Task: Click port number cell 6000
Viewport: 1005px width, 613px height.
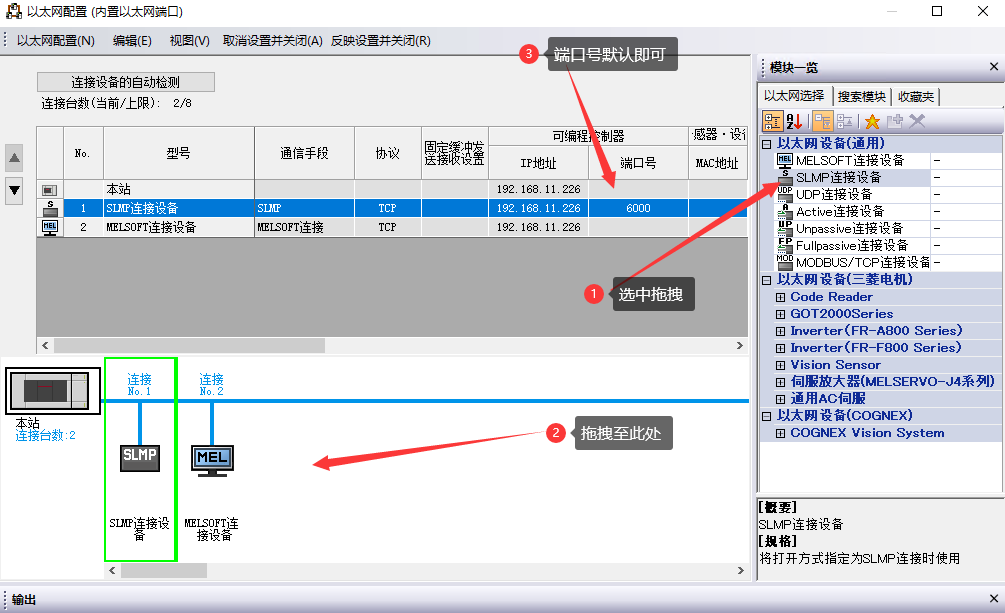Action: point(638,208)
